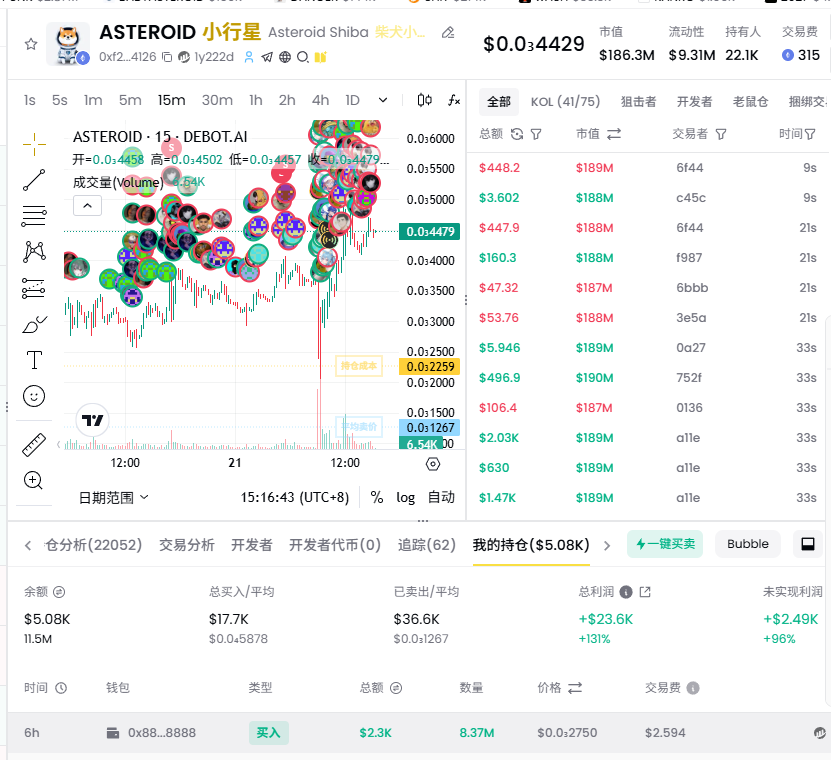Open candlestick chart type selector

coord(425,100)
